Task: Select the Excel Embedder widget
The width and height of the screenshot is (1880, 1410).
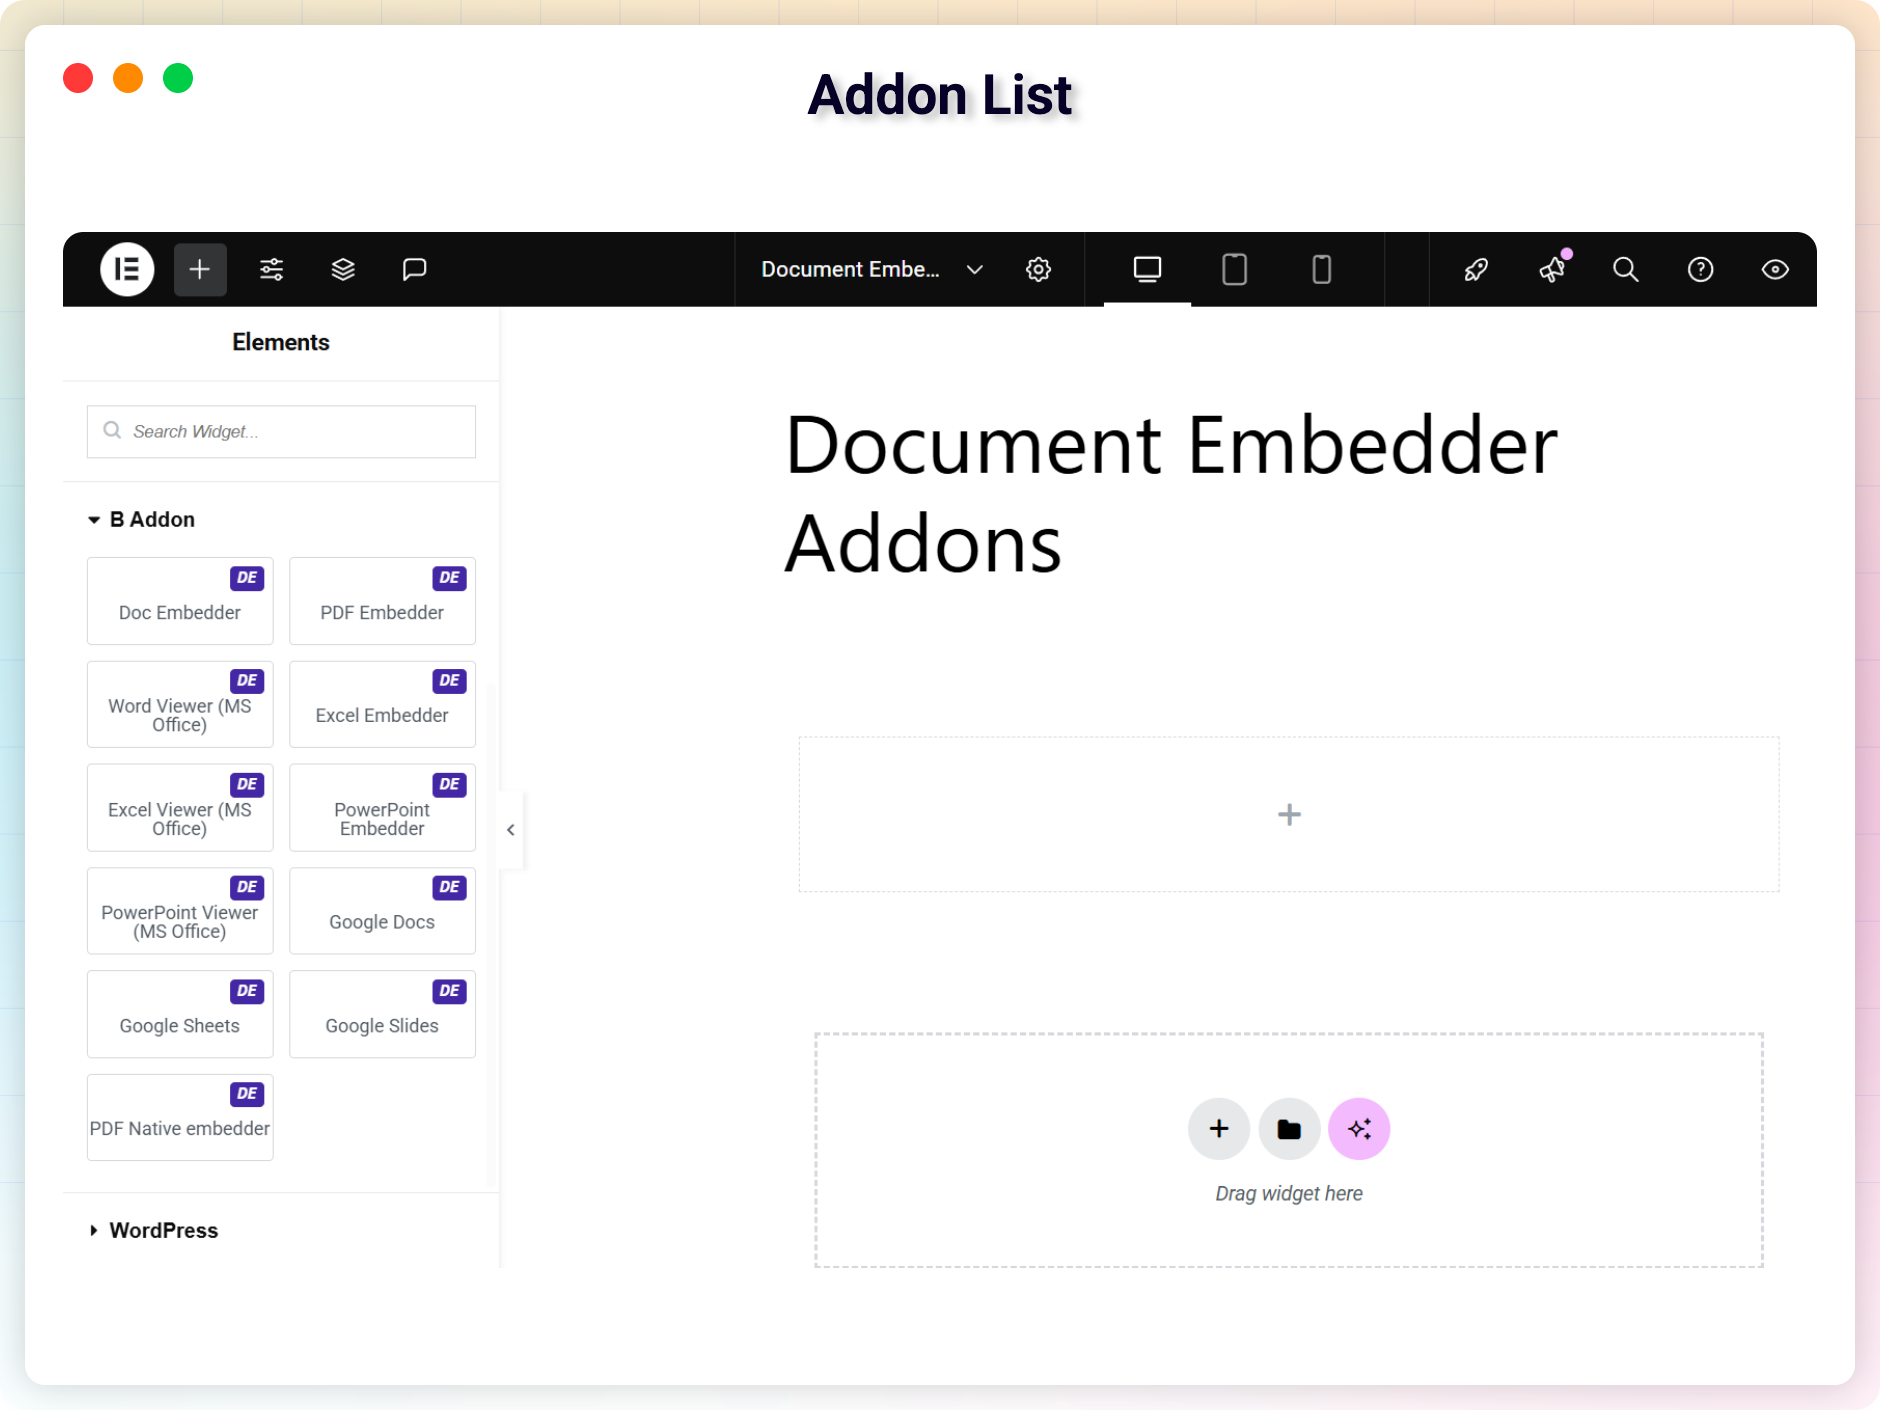Action: pos(382,704)
